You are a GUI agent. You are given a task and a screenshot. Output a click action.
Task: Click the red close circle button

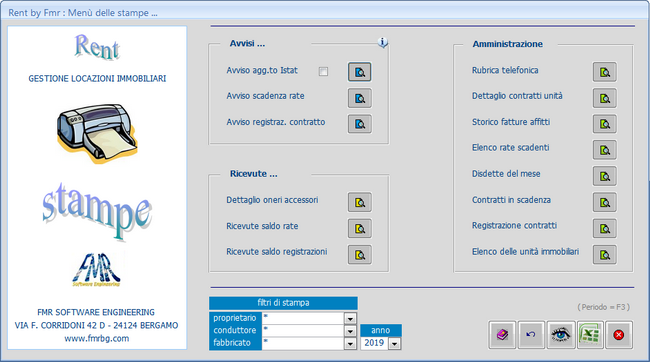pos(619,335)
